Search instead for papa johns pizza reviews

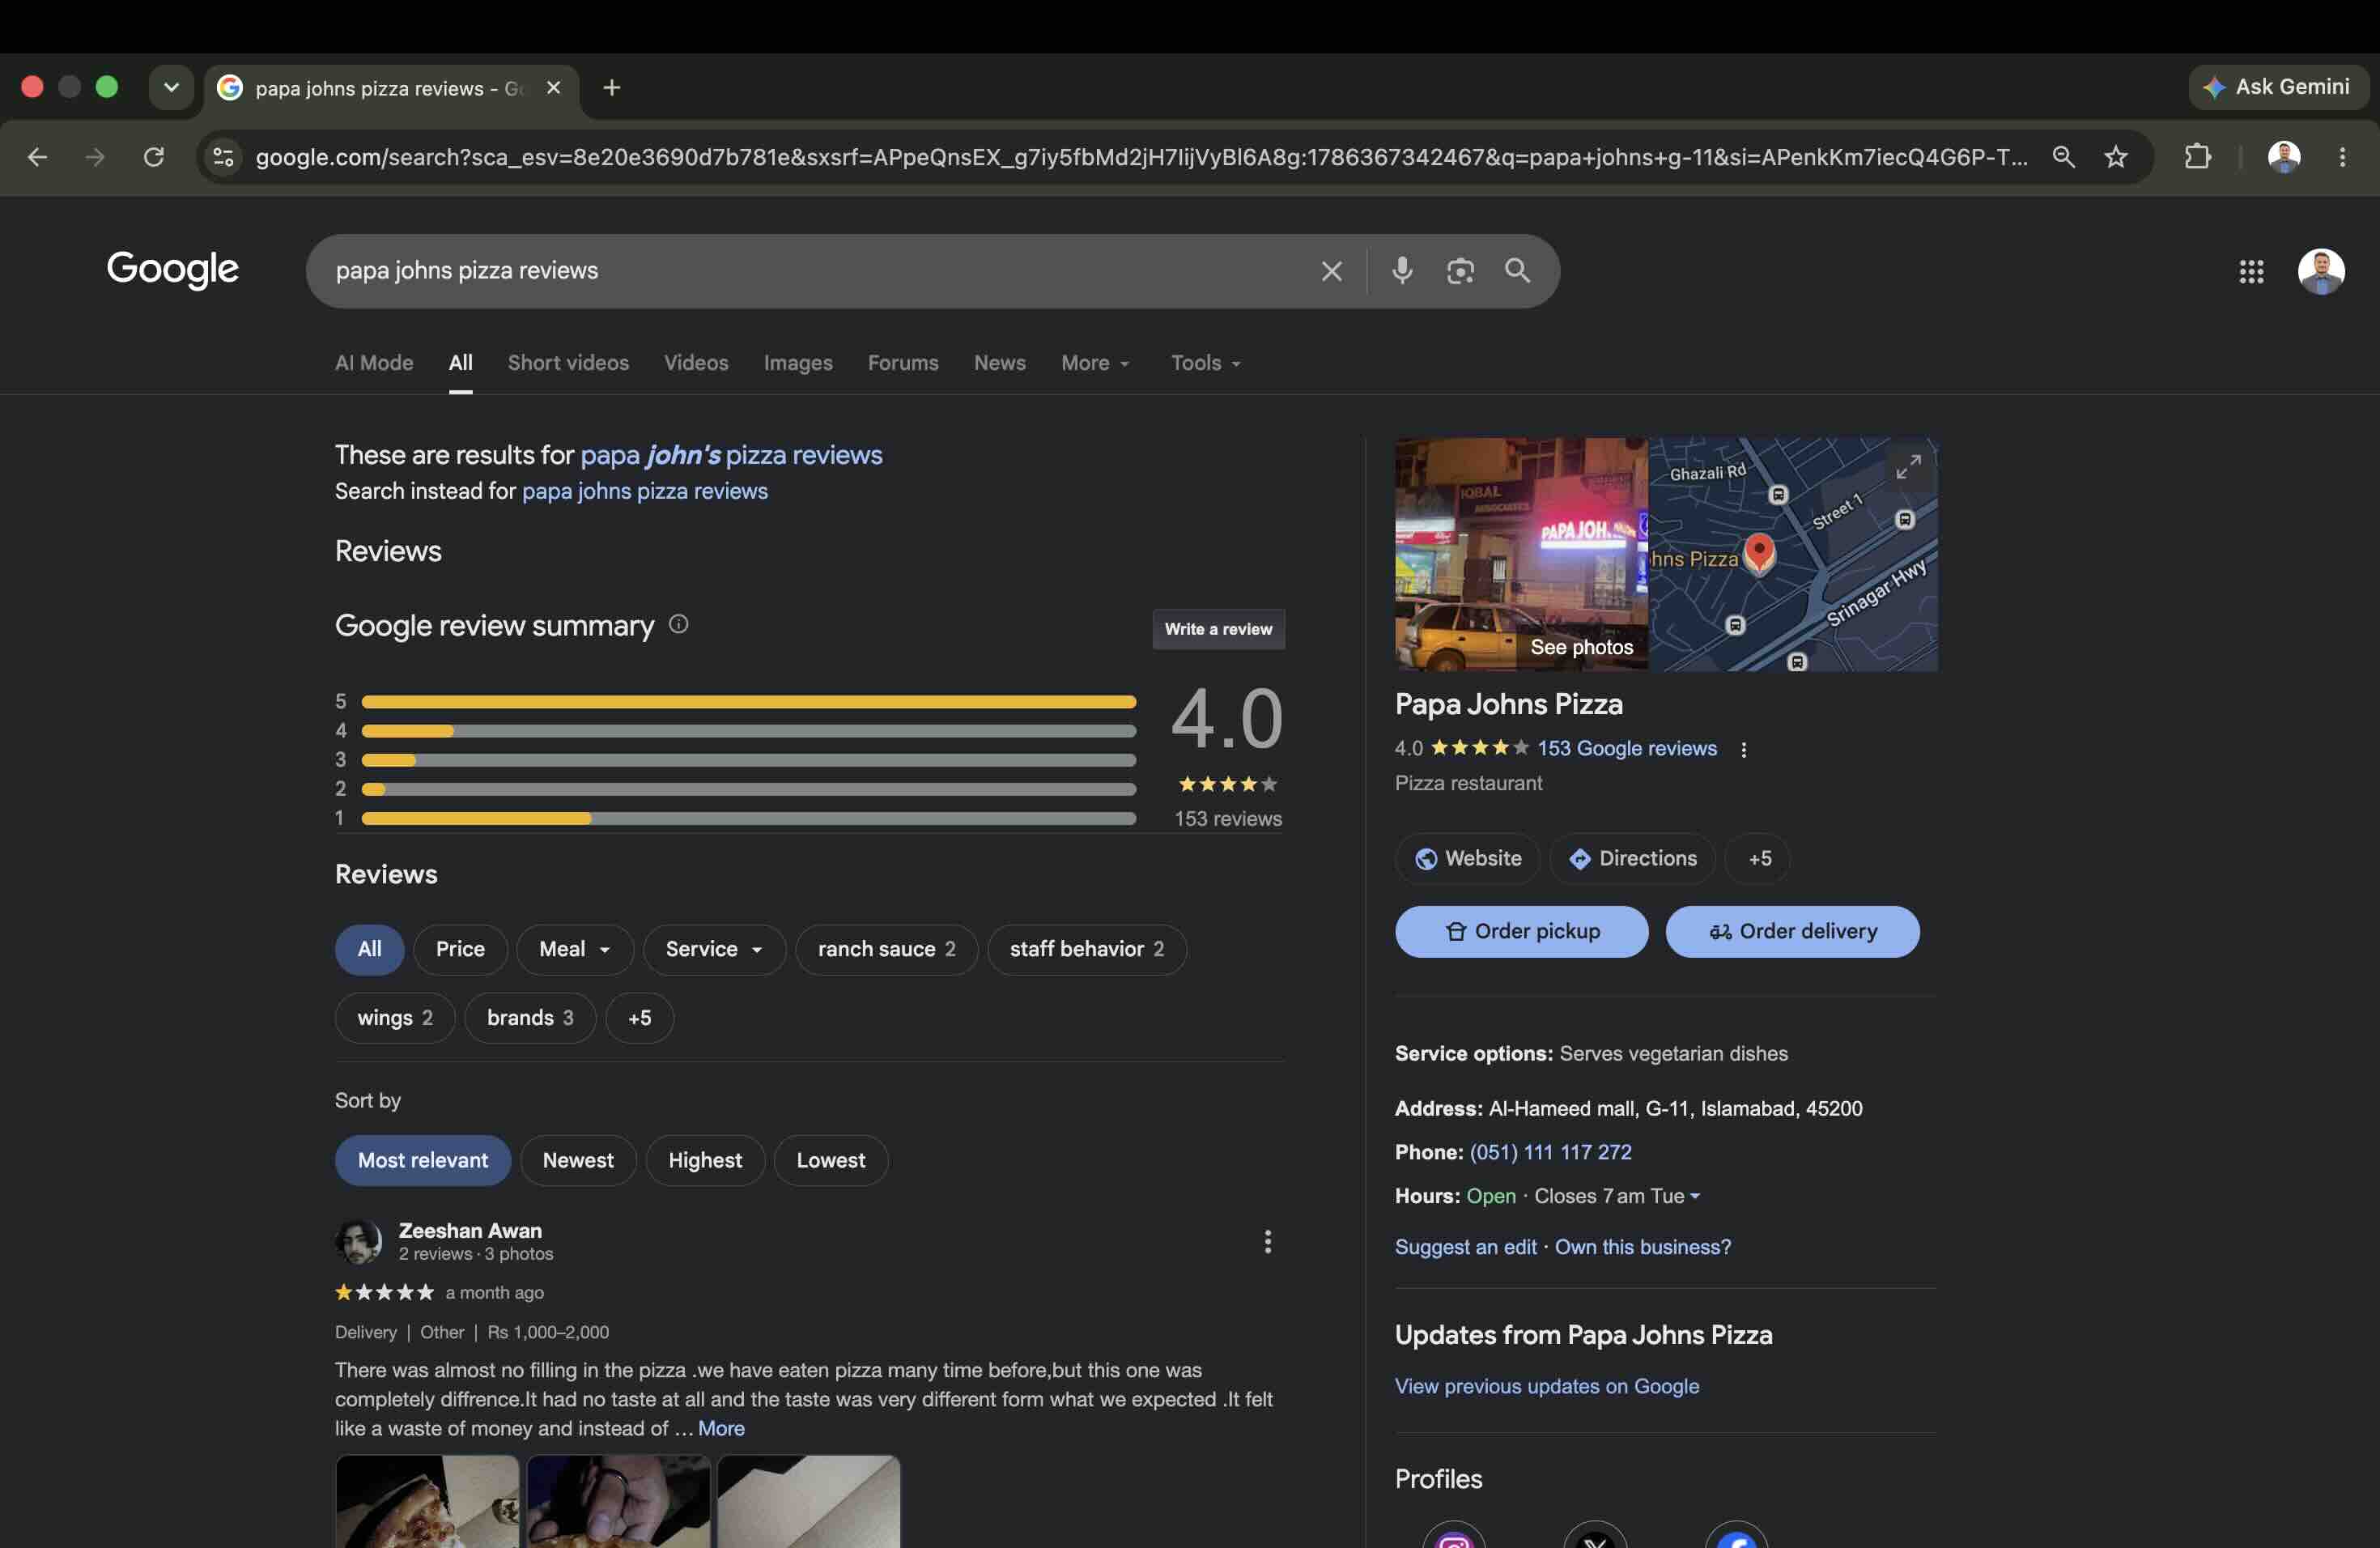(x=645, y=491)
